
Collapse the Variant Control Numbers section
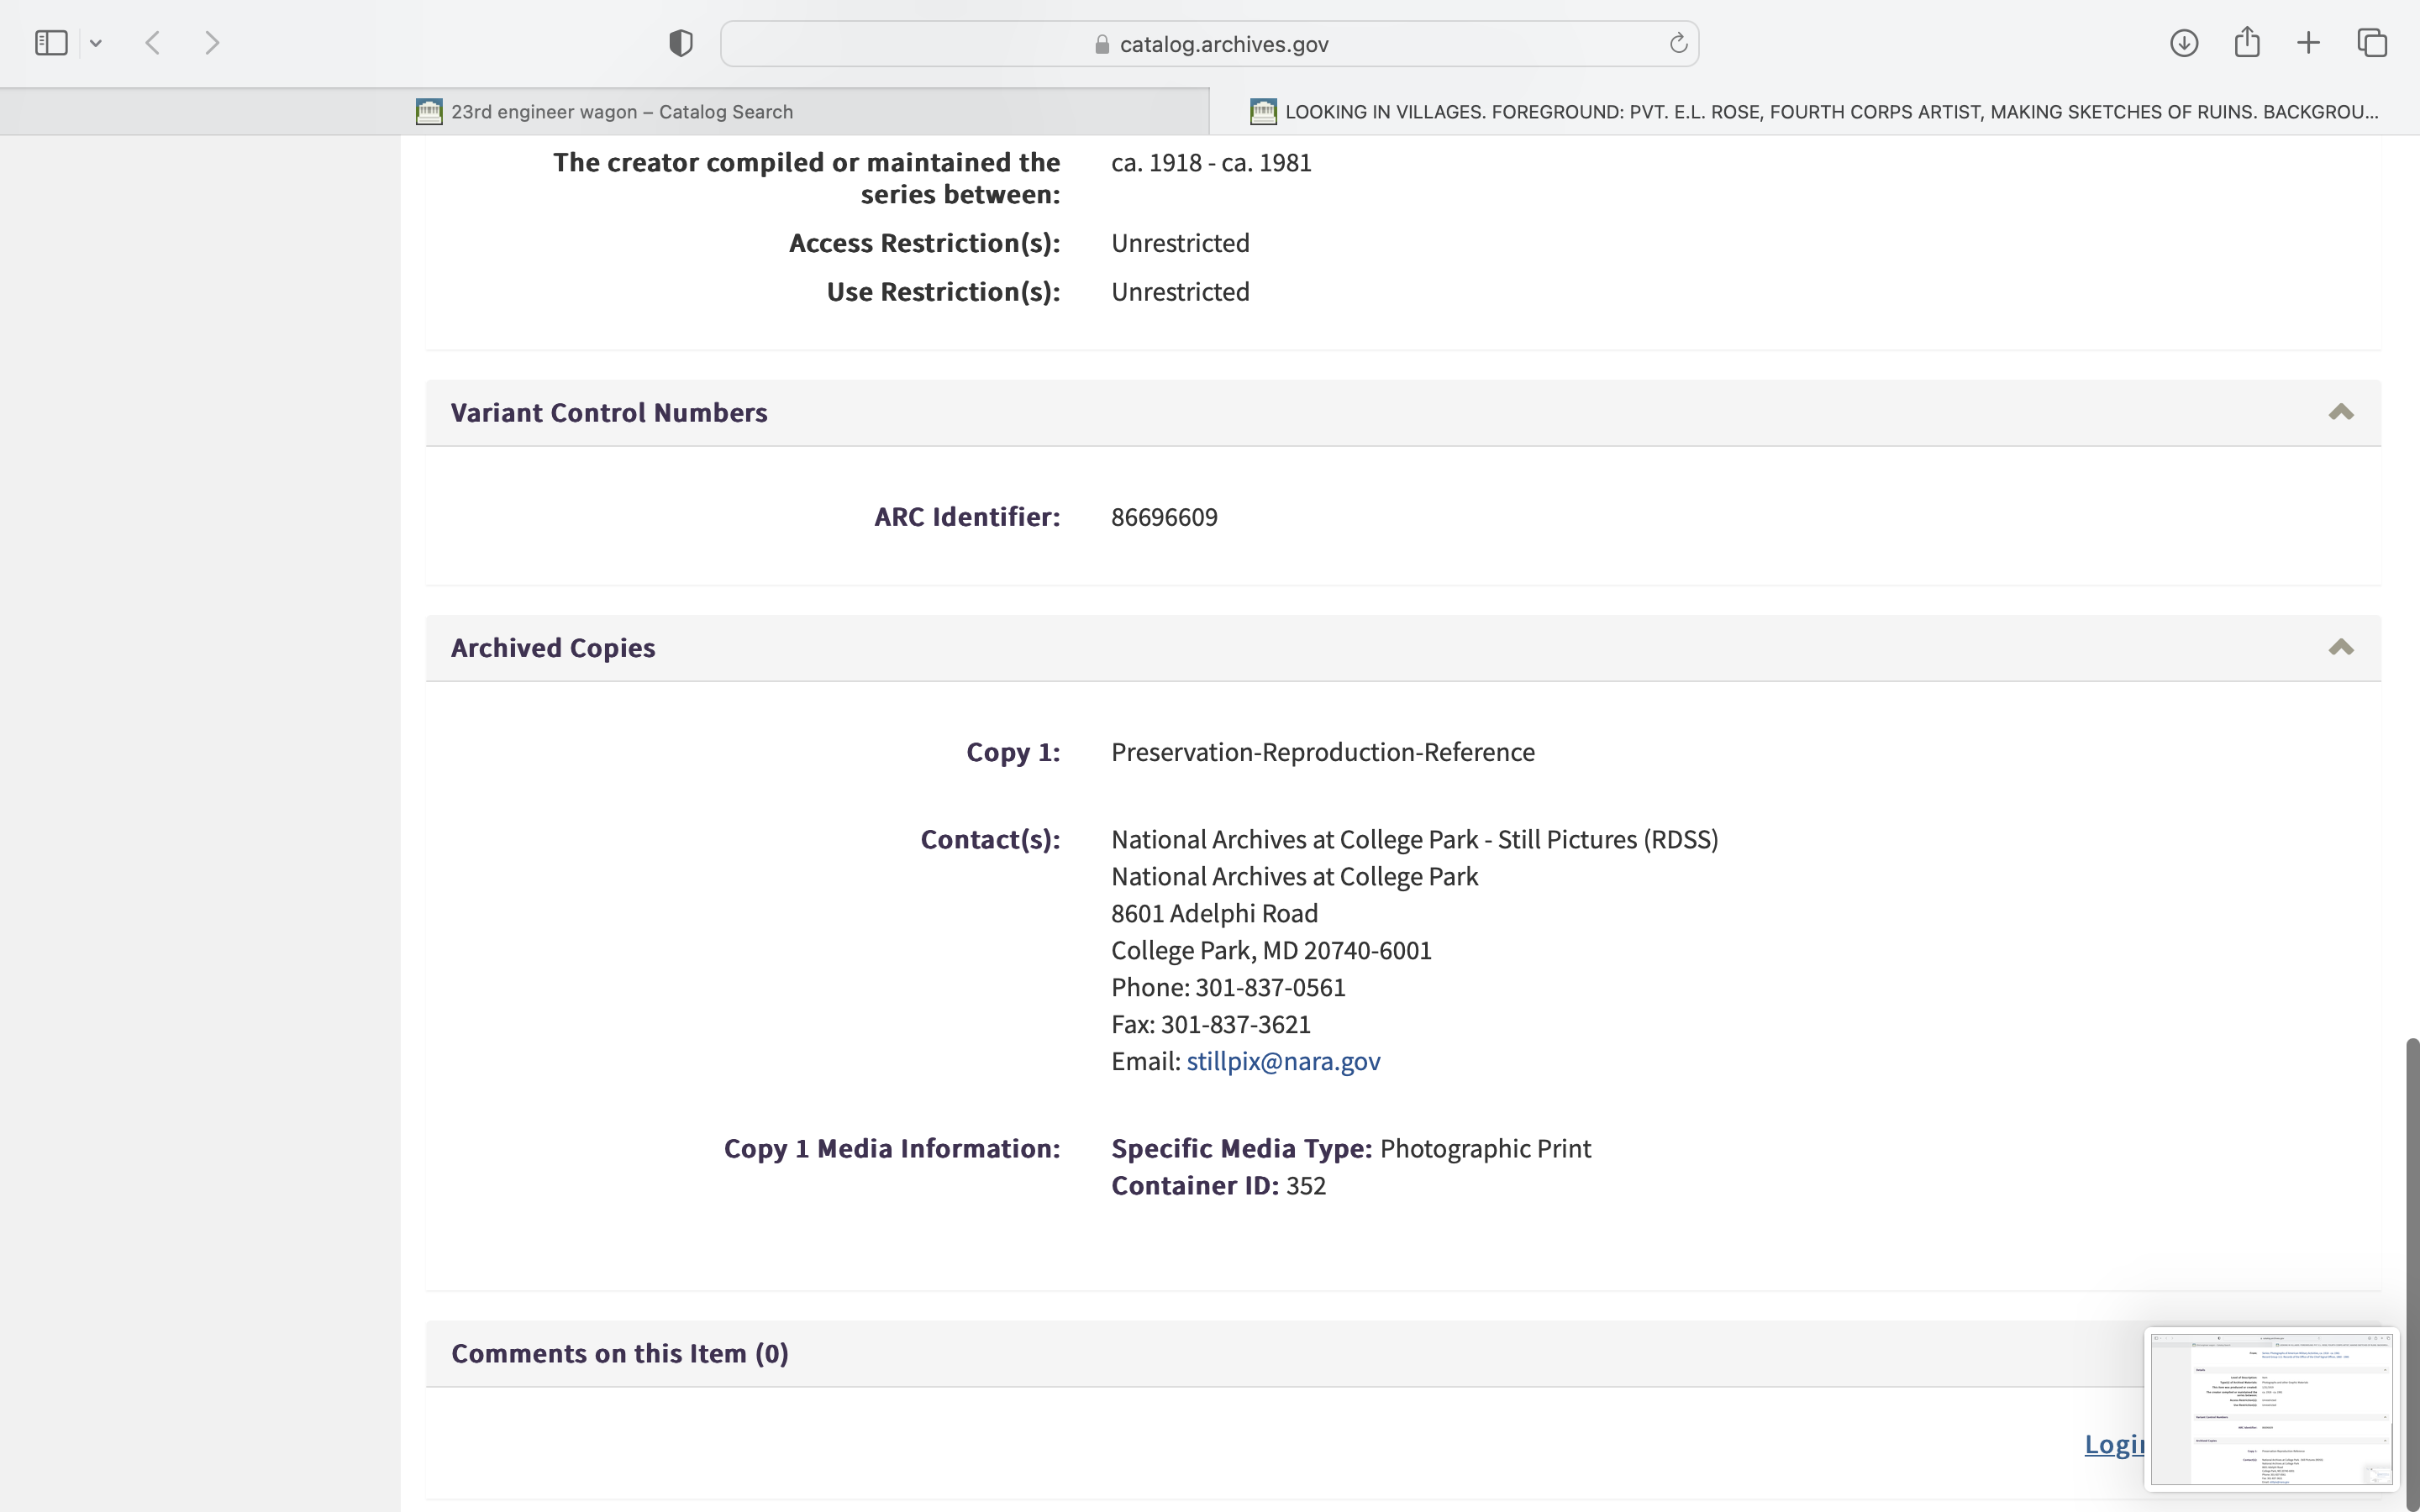click(x=2340, y=412)
